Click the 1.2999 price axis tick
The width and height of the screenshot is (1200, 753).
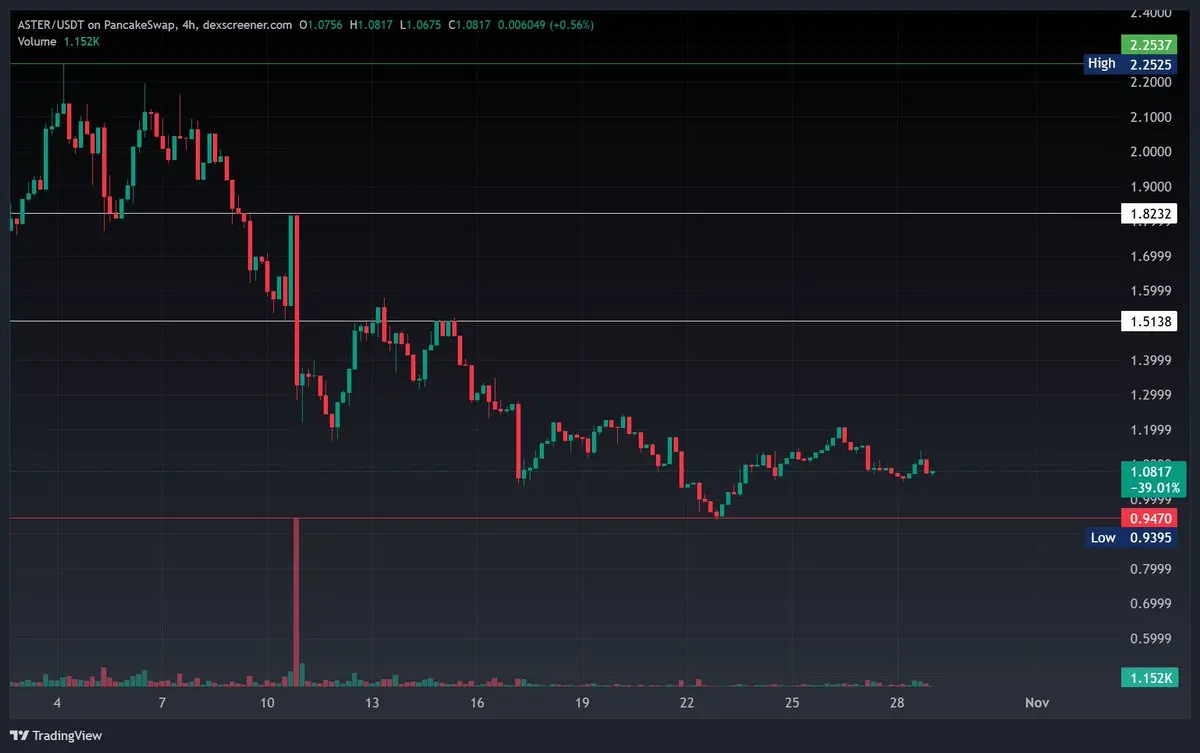[1150, 395]
